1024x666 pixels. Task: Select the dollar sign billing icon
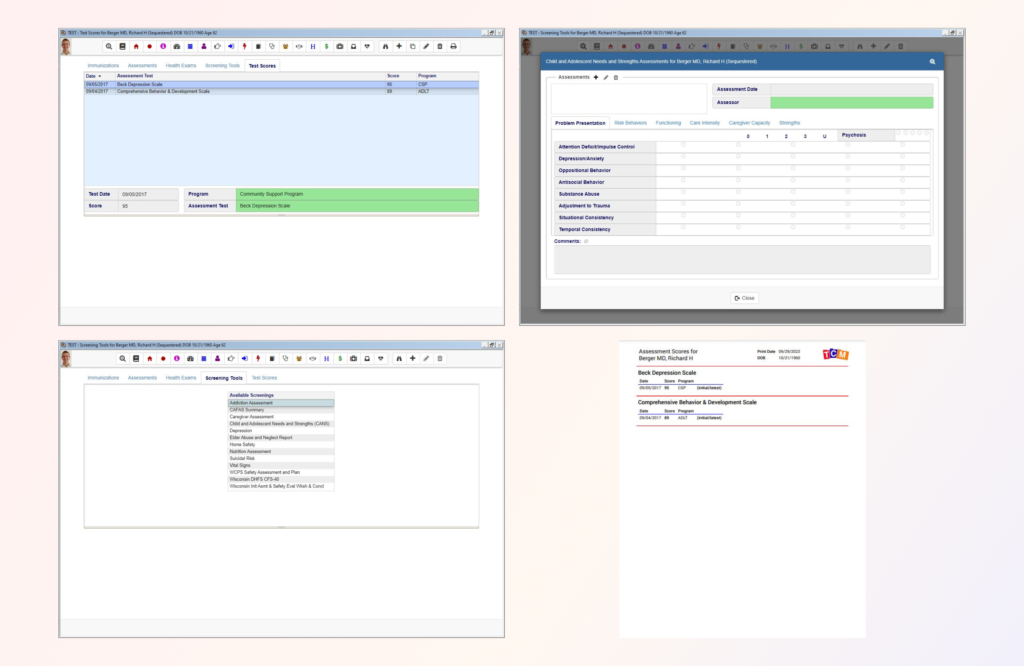327,45
